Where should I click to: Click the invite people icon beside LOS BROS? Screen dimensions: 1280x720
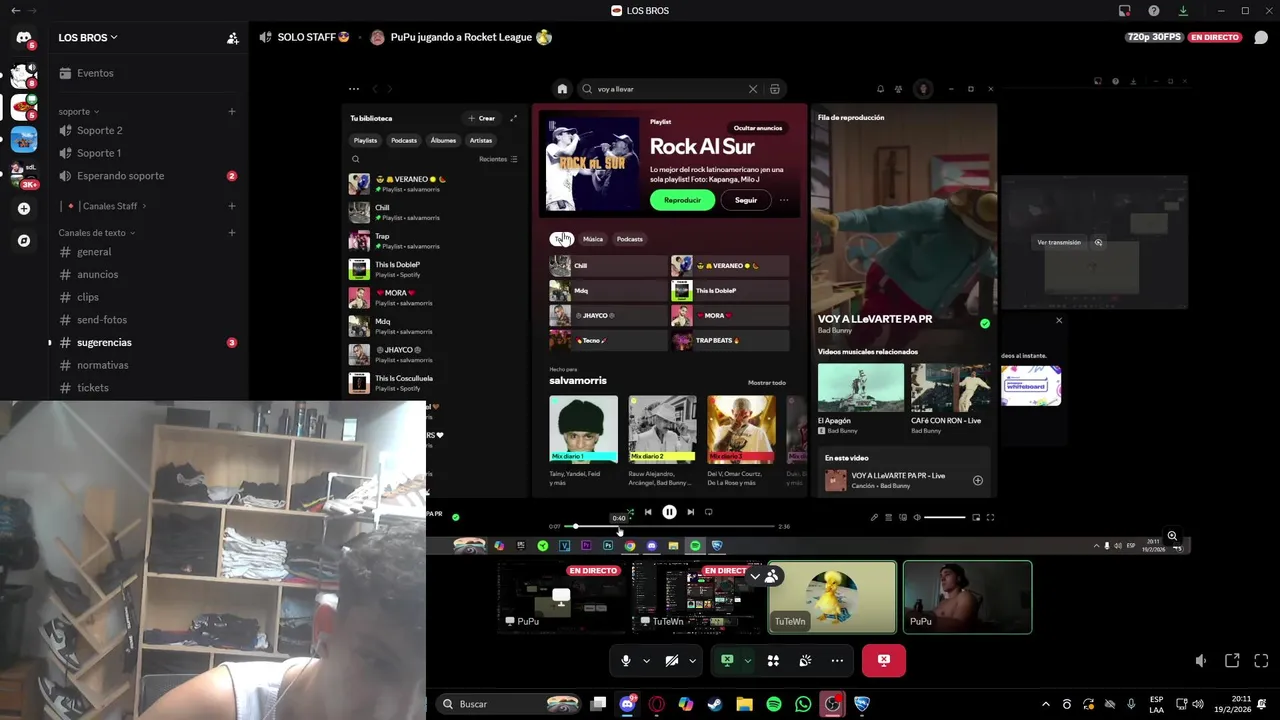[232, 38]
